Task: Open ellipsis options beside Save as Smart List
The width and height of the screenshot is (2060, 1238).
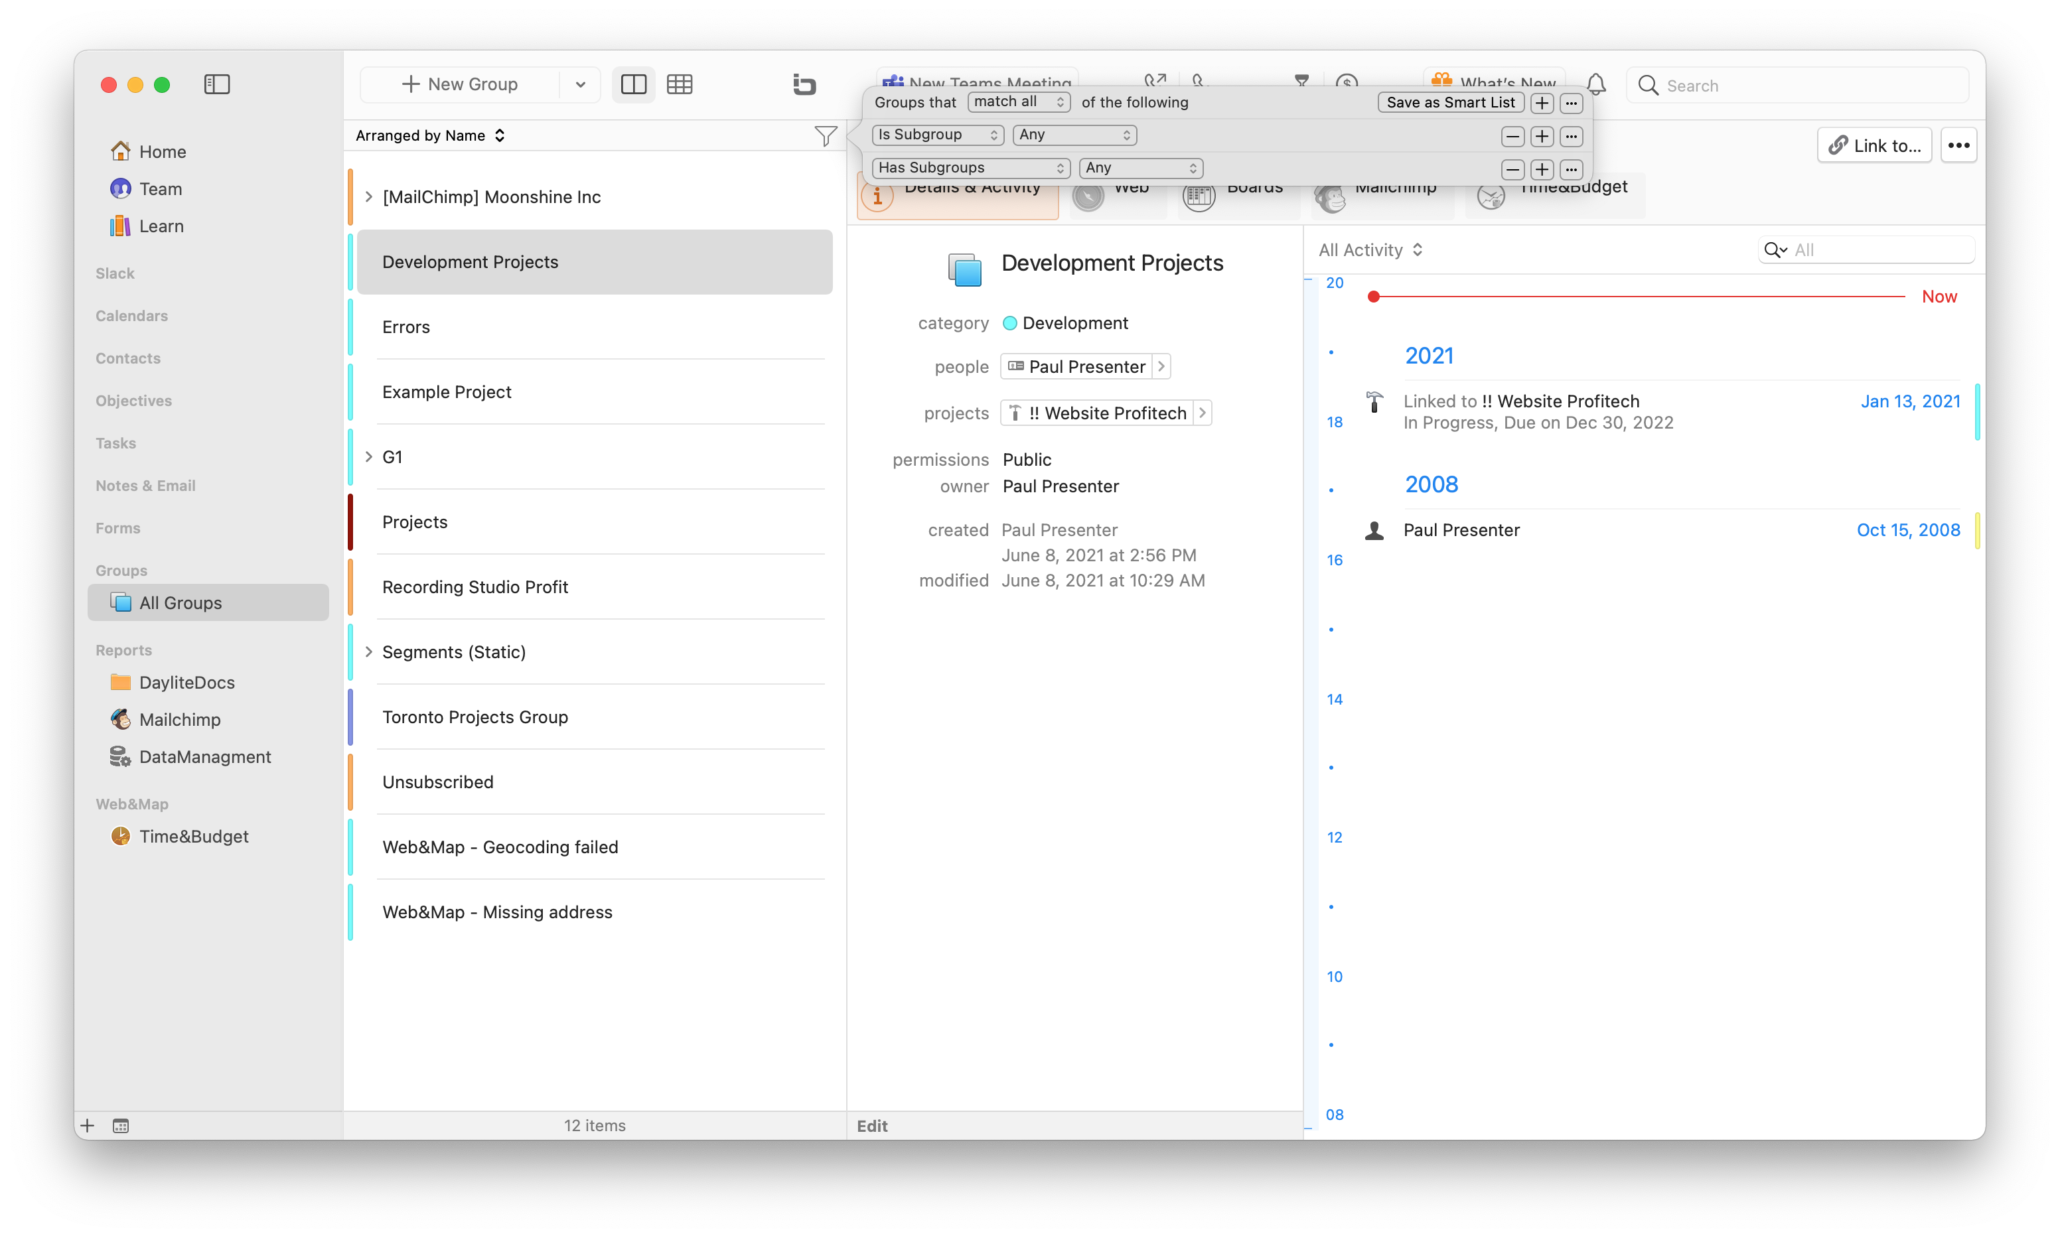Action: click(x=1571, y=102)
